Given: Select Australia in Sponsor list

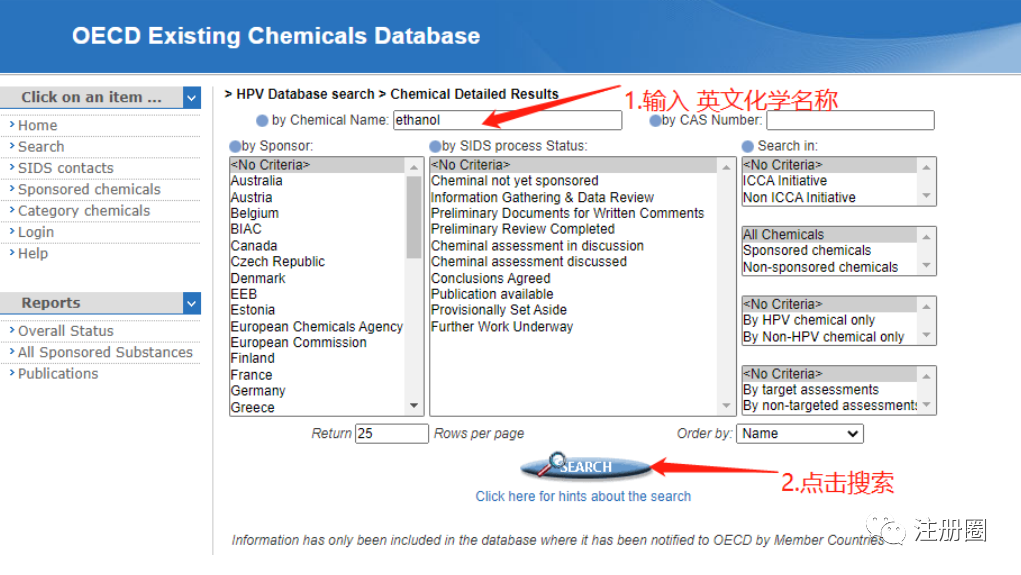Looking at the screenshot, I should pyautogui.click(x=256, y=181).
